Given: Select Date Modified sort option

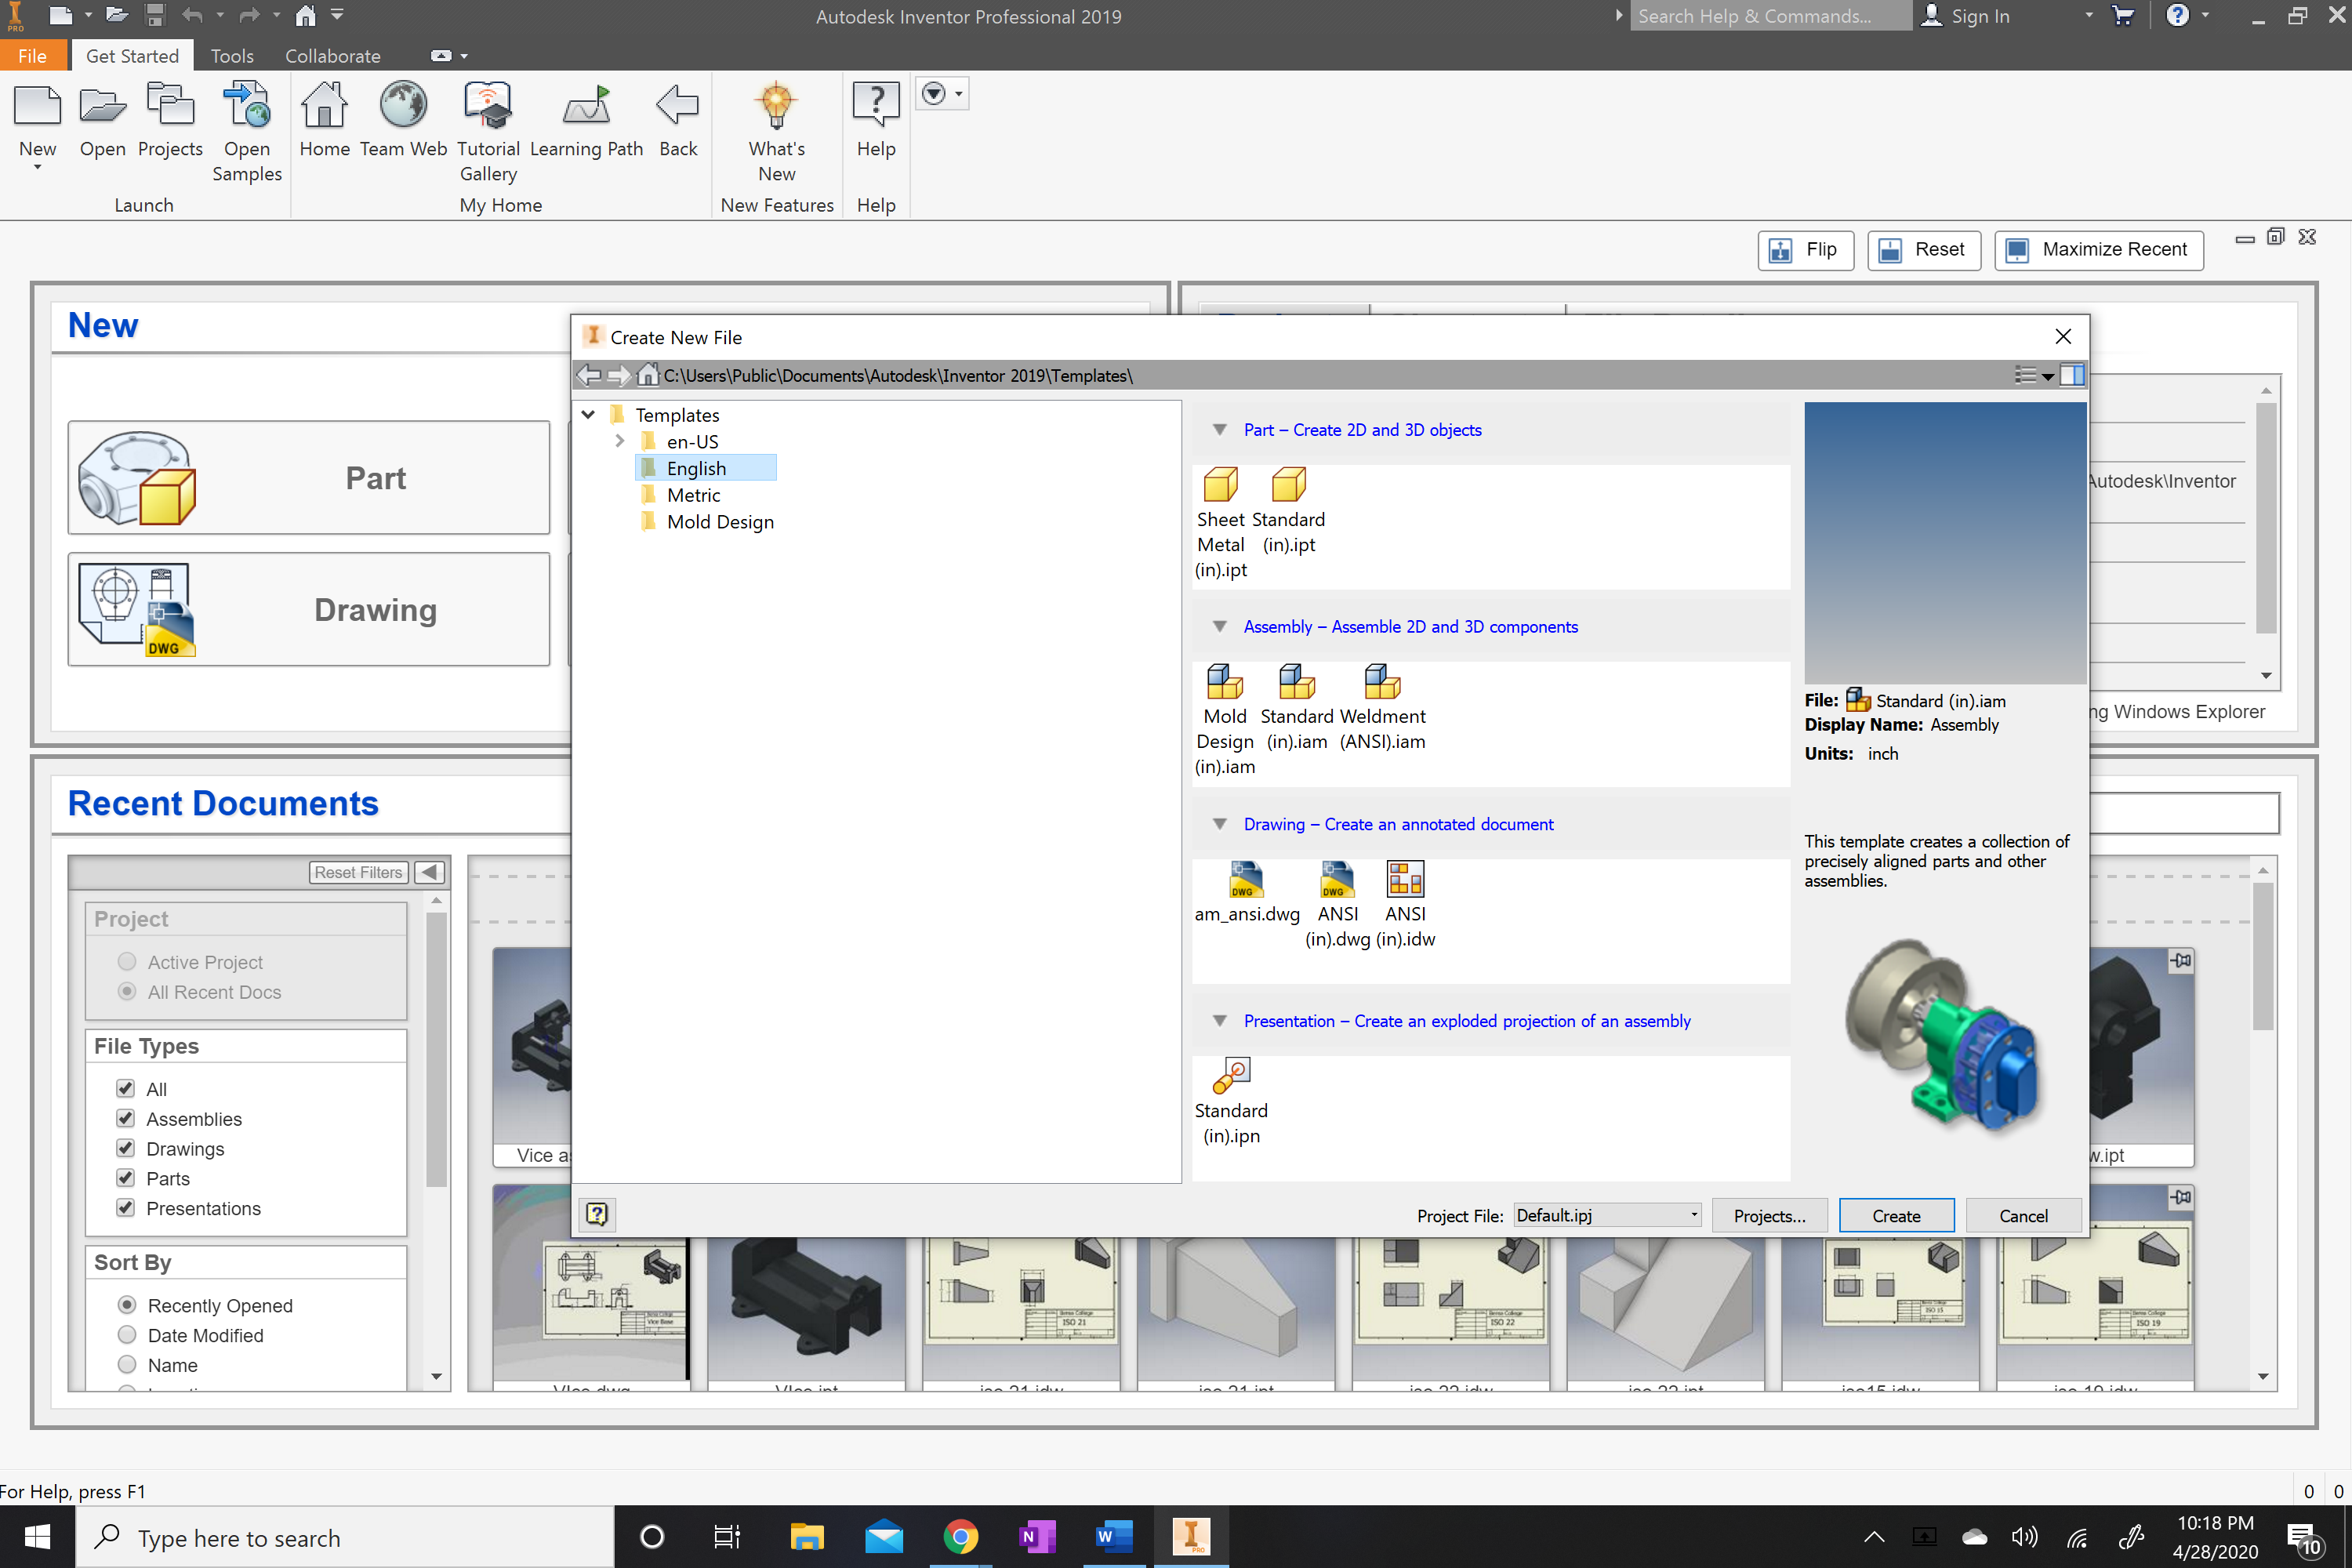Looking at the screenshot, I should (127, 1335).
